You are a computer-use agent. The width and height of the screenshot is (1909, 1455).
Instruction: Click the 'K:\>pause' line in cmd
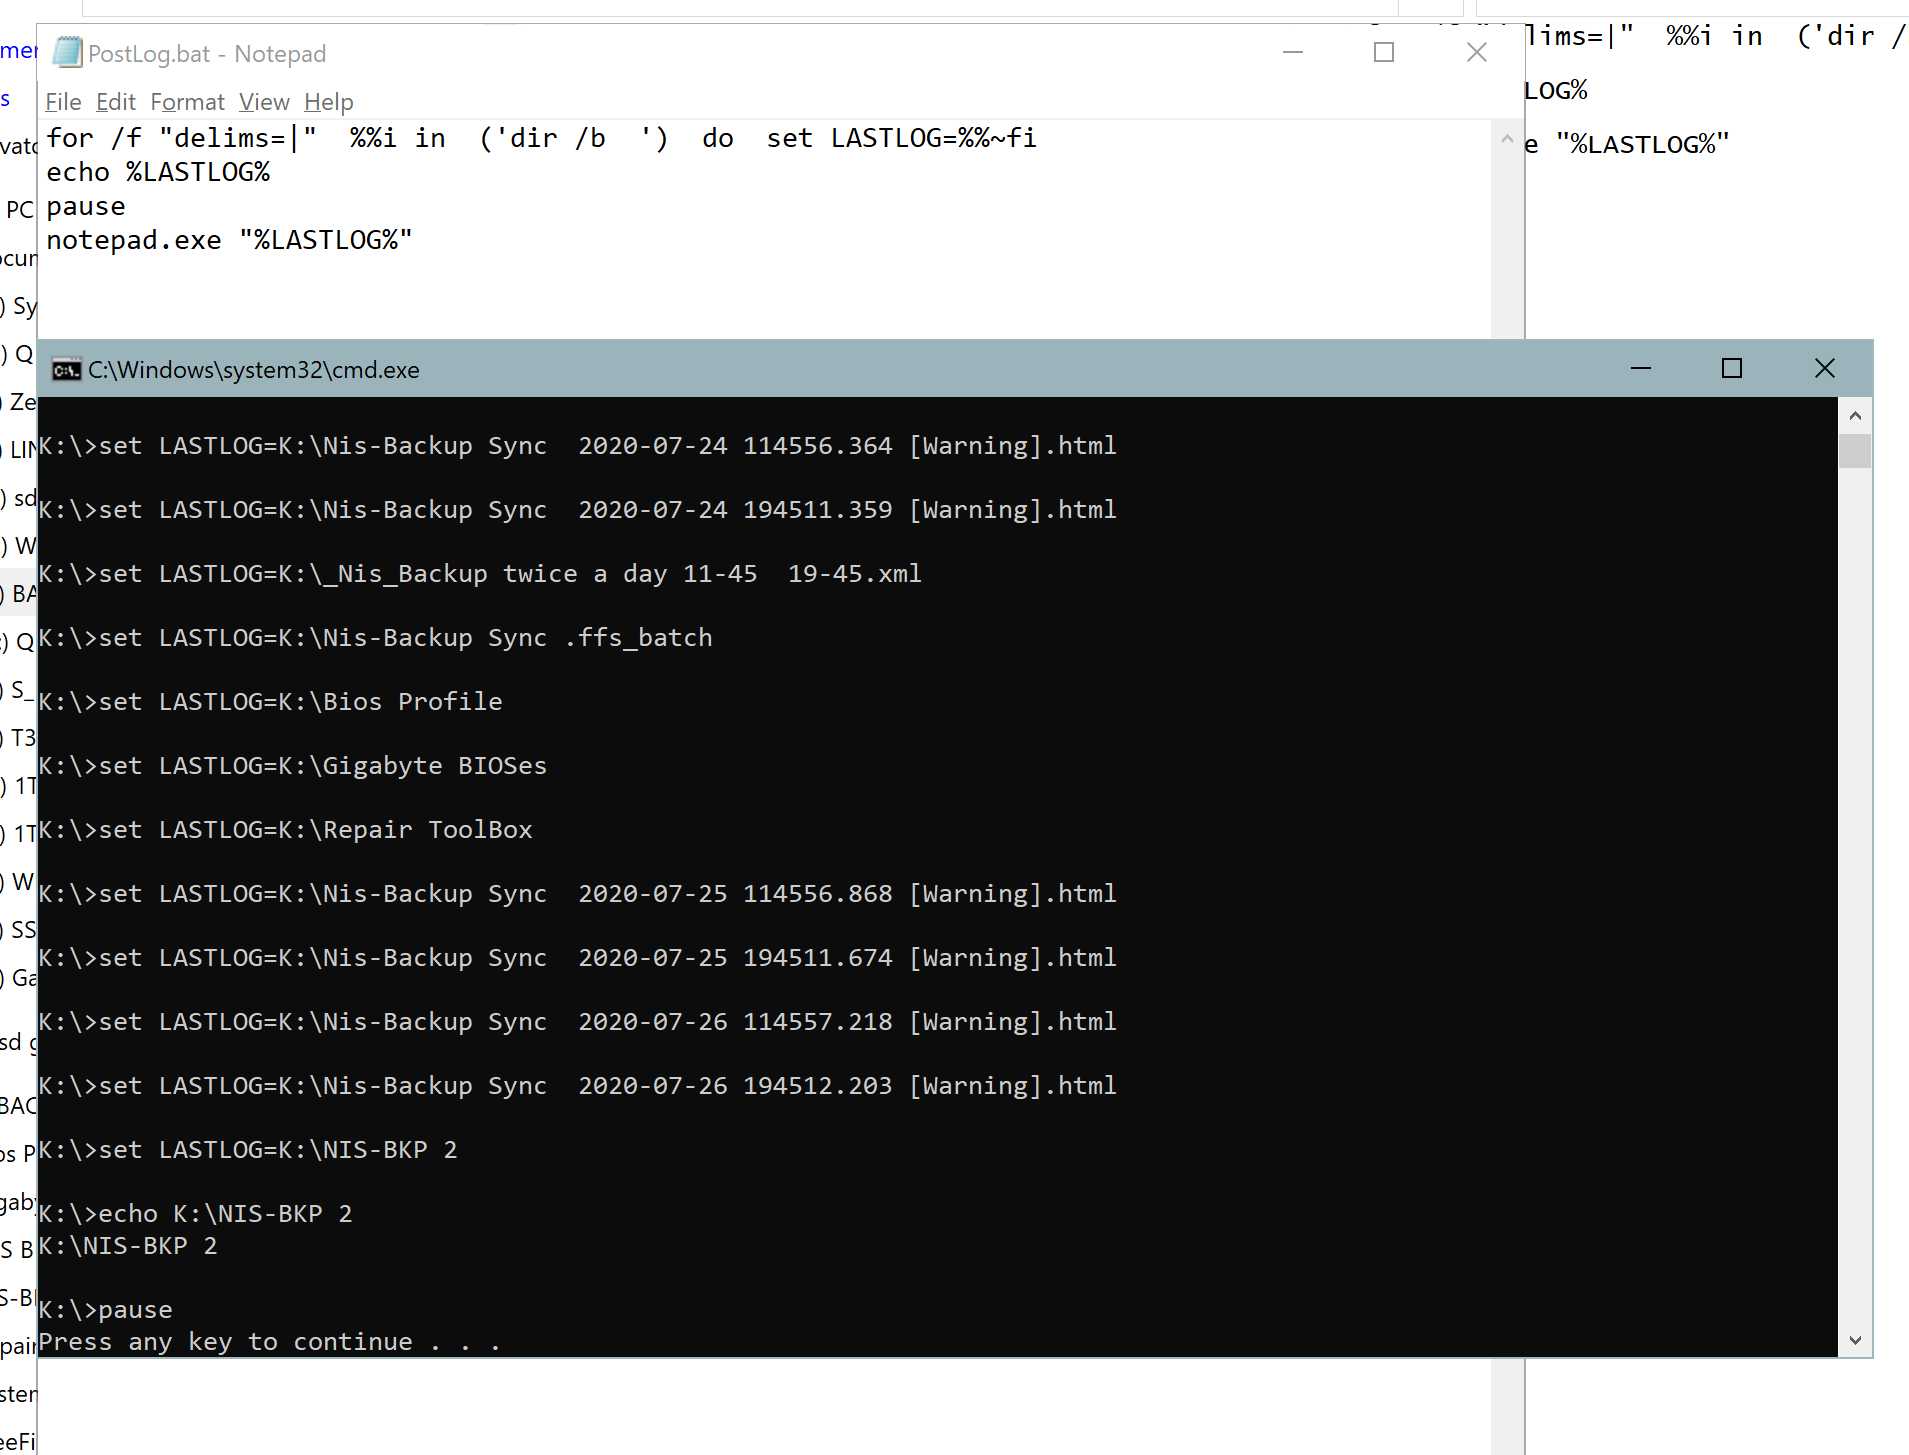pos(105,1310)
